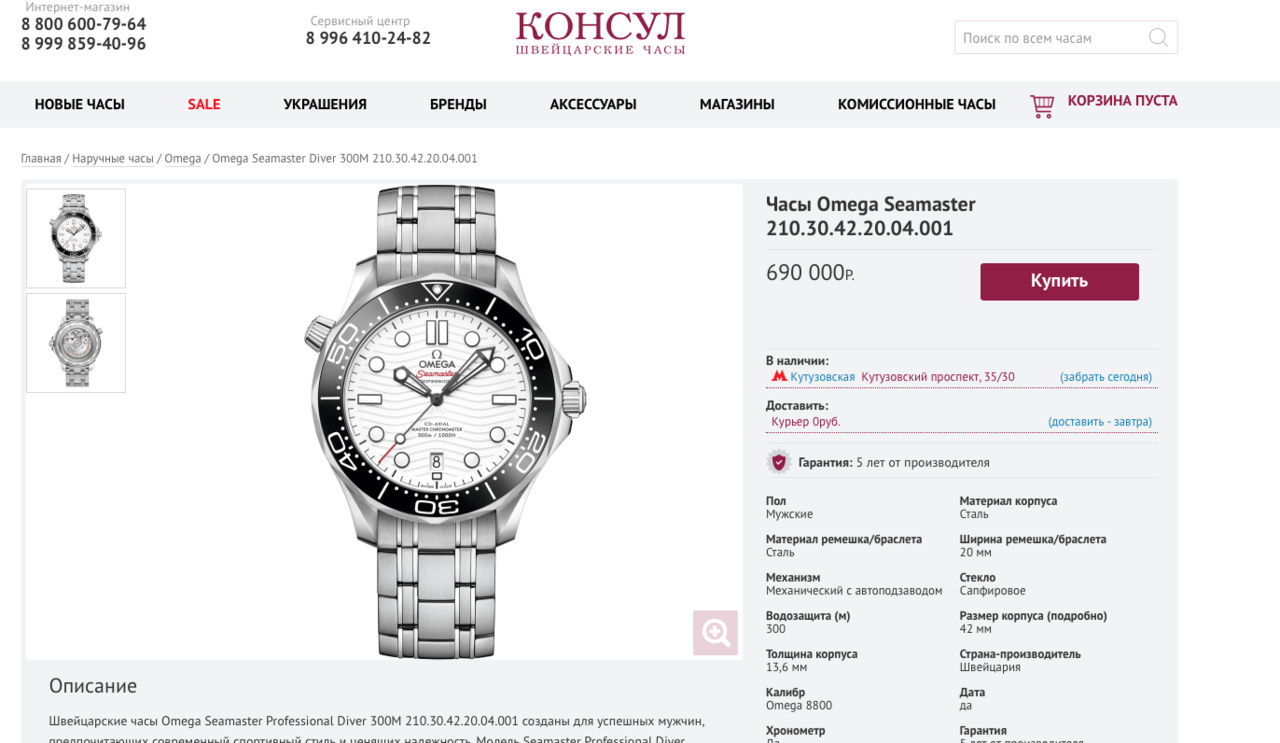Click the доставить - завтра link
Viewport: 1280px width, 743px height.
point(1100,422)
